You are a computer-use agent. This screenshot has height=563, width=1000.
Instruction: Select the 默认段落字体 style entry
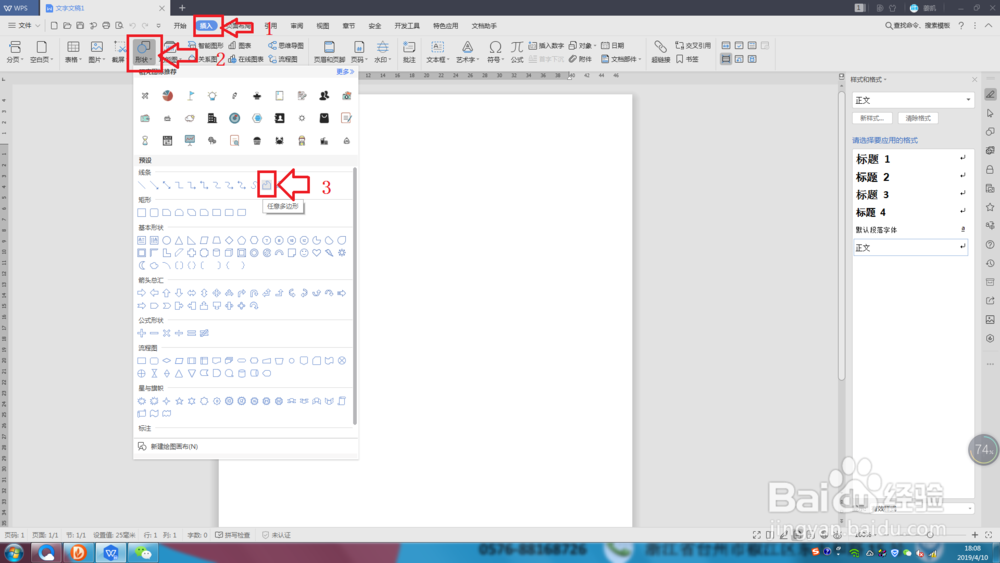click(x=910, y=230)
